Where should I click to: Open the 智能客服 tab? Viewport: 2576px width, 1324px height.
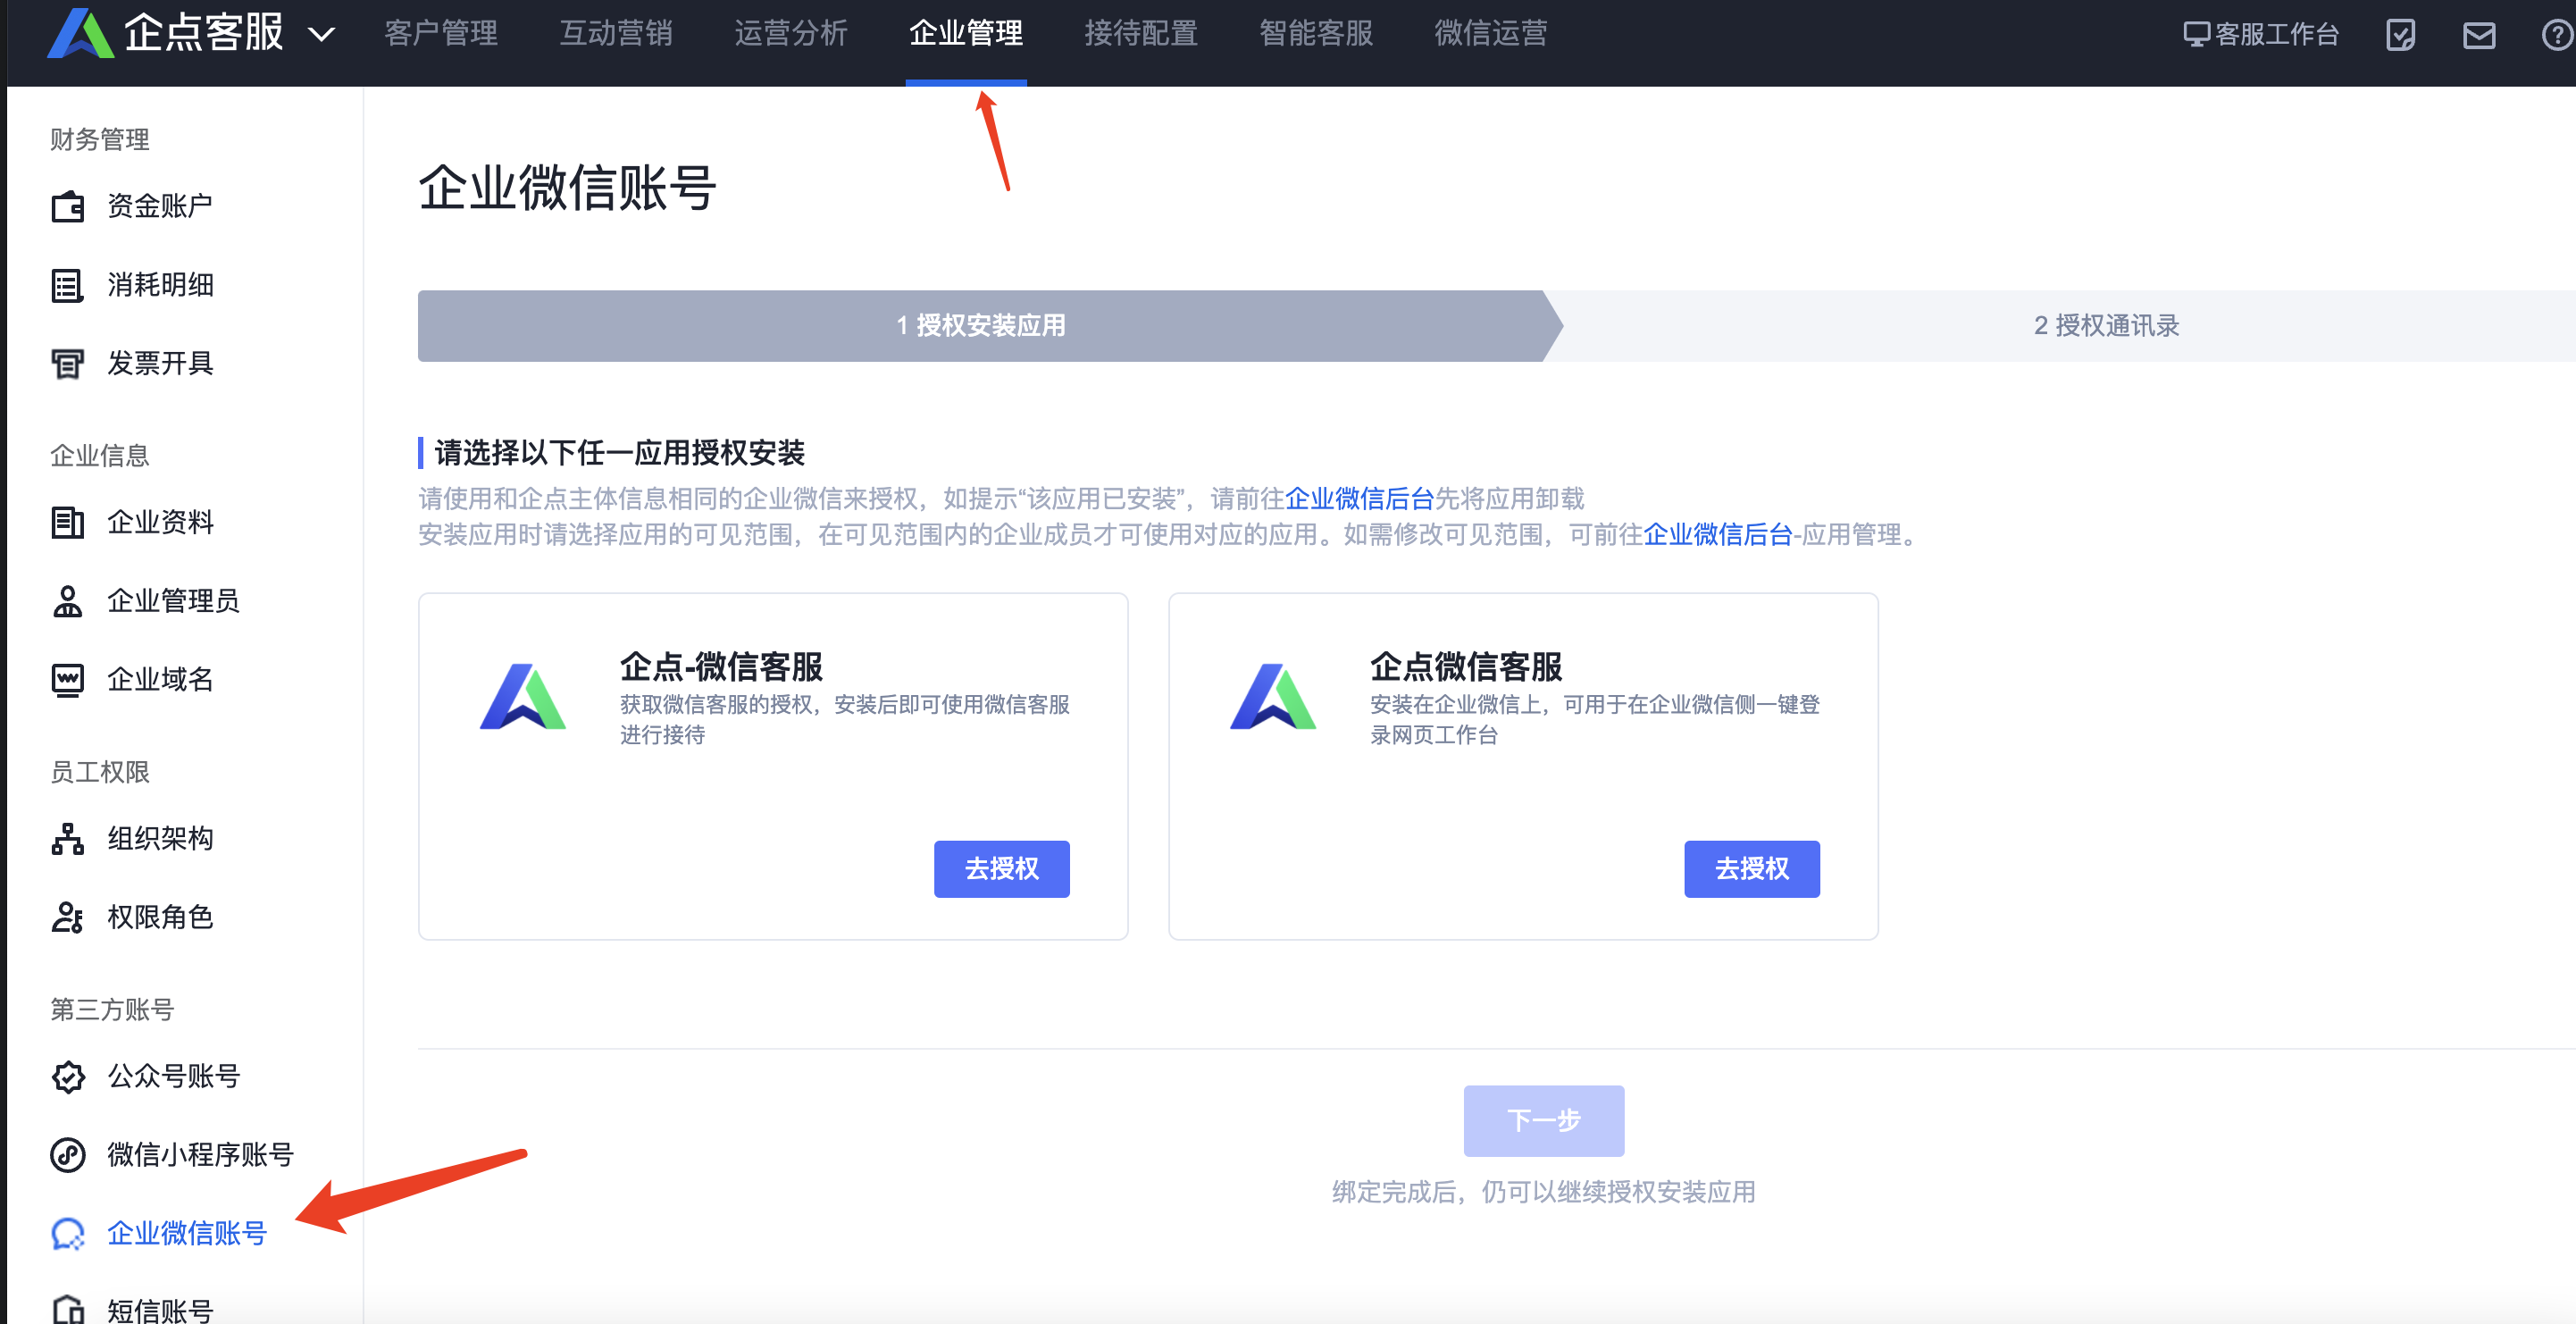tap(1316, 34)
